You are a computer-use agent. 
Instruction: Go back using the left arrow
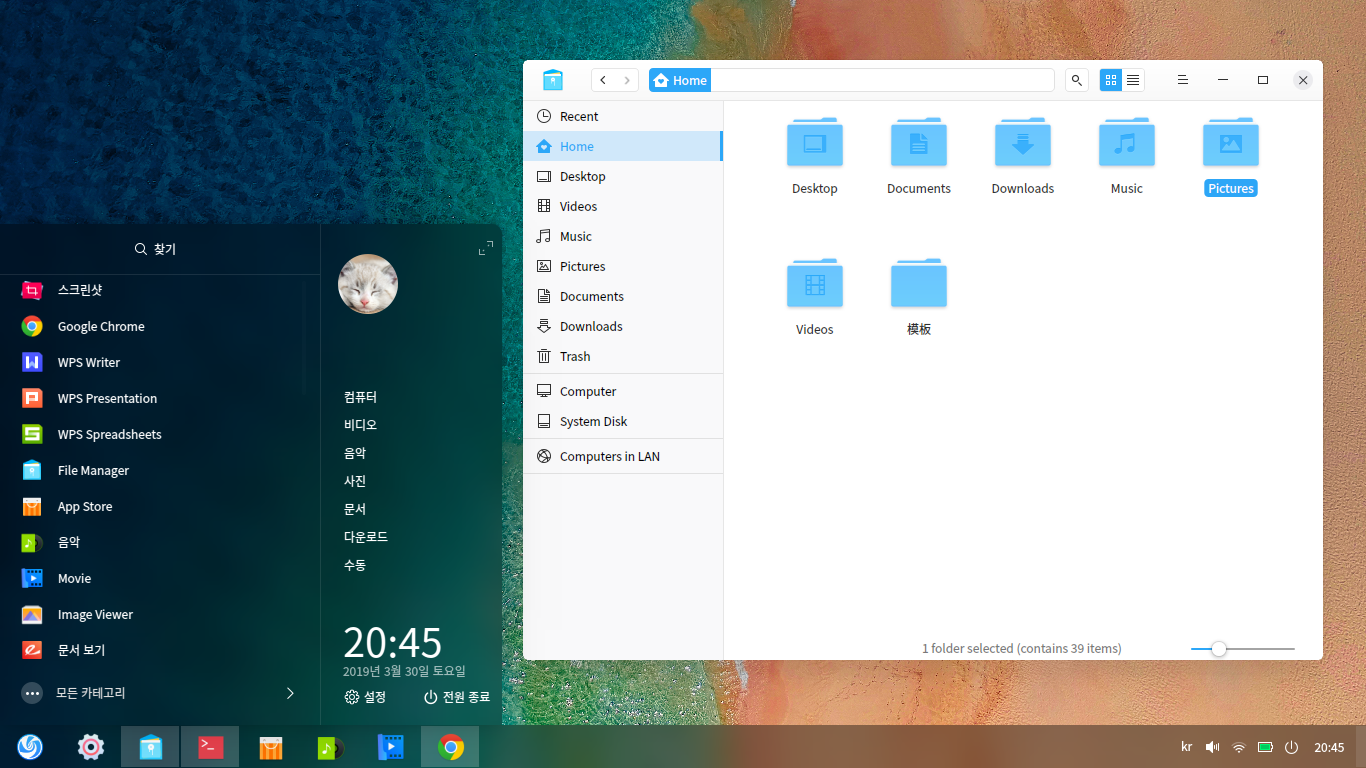point(603,80)
